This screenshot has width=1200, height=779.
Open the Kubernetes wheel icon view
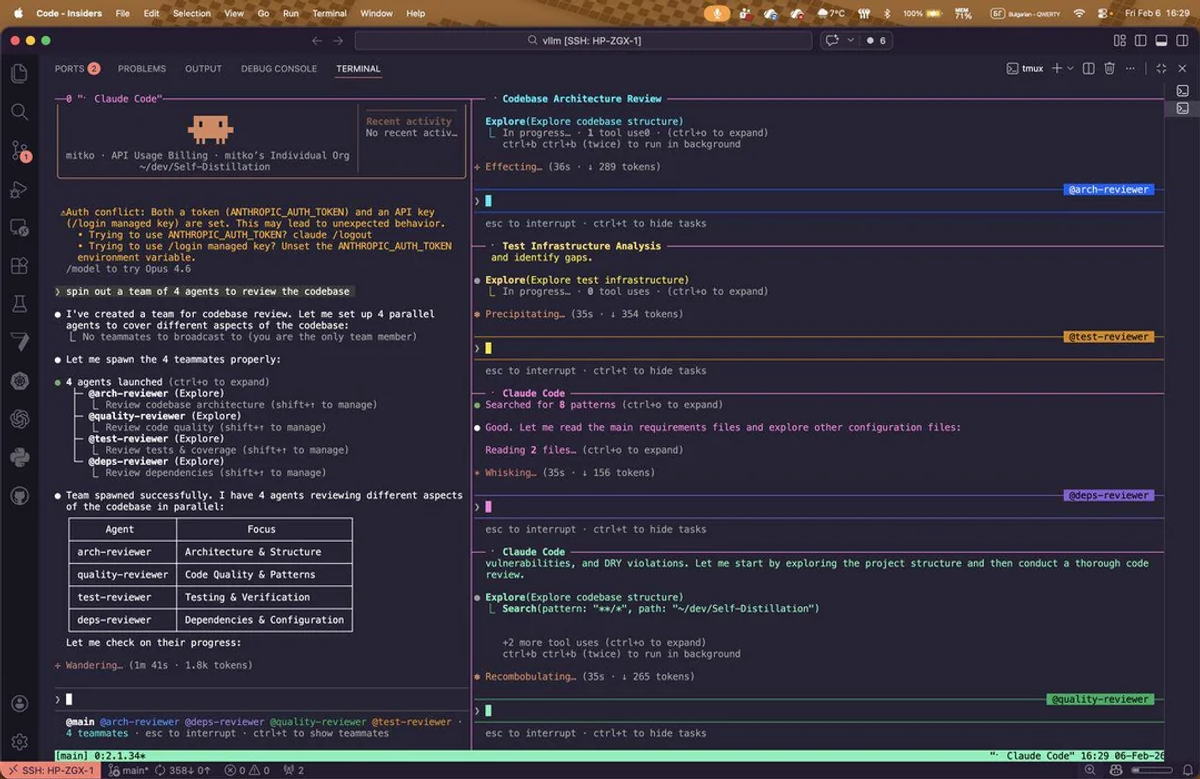(19, 380)
